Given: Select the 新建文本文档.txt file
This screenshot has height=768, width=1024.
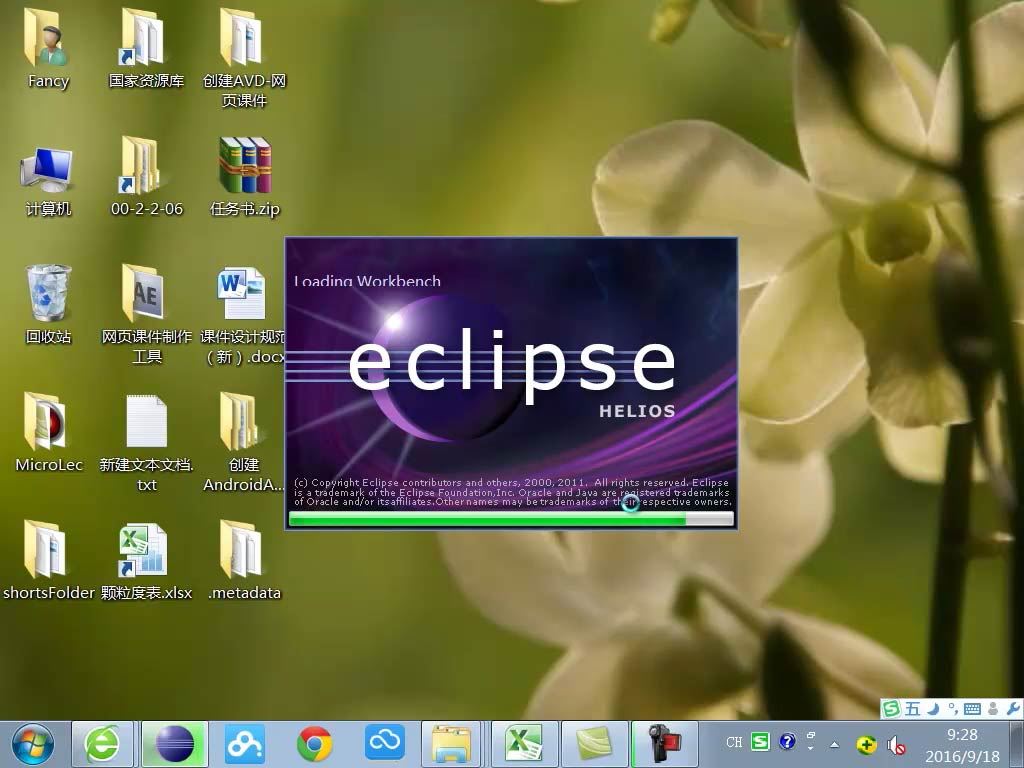Looking at the screenshot, I should pos(146,443).
